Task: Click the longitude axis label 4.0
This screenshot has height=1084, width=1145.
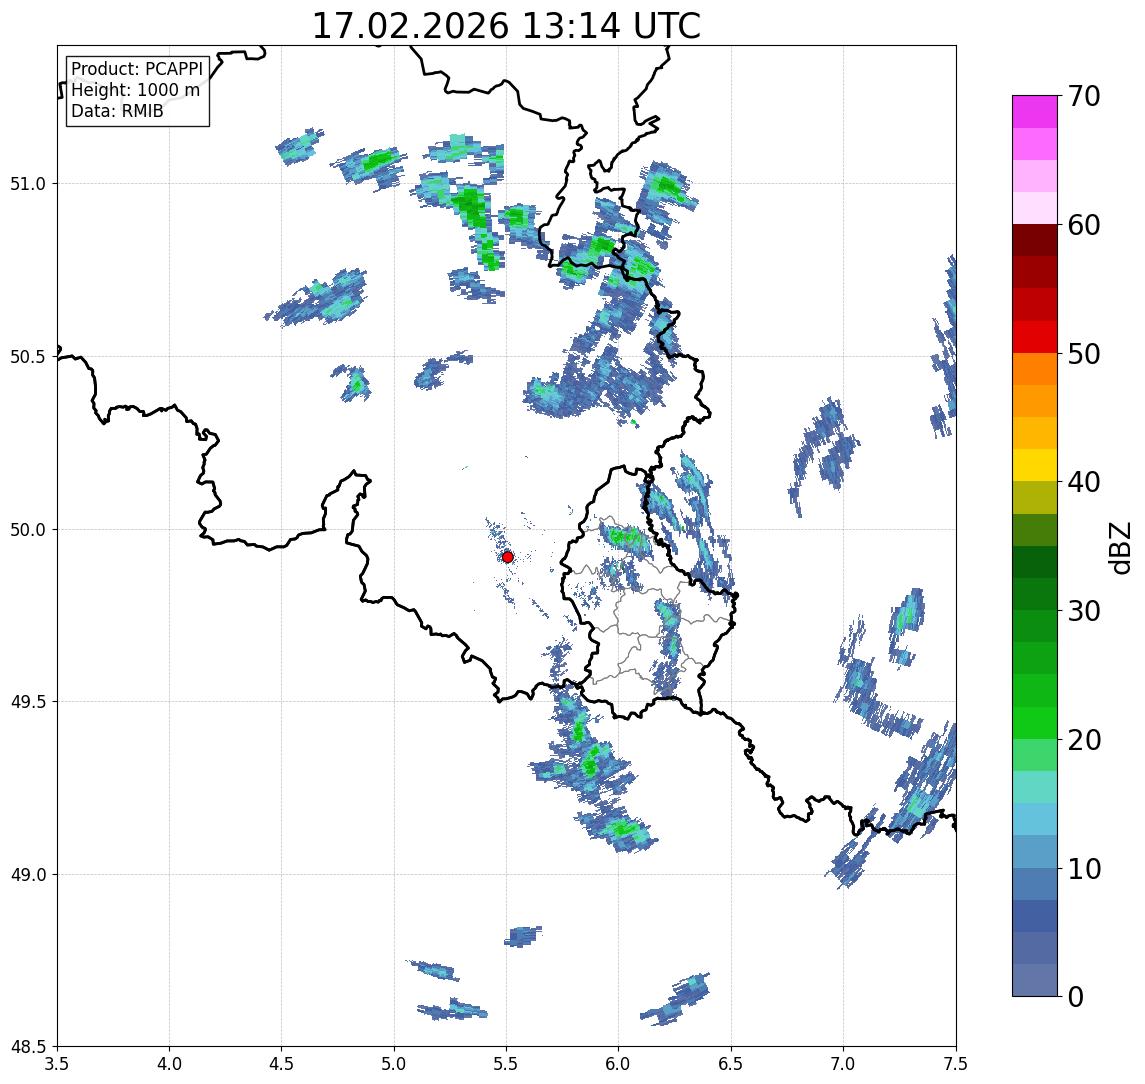Action: [169, 1064]
